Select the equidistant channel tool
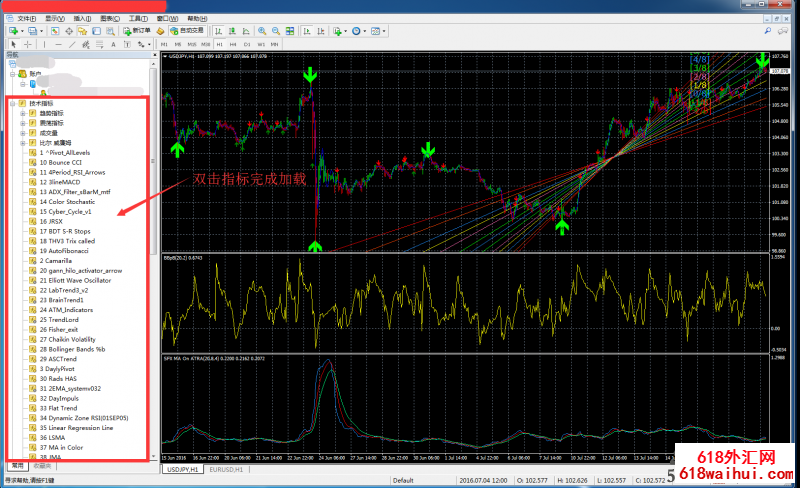Image resolution: width=800 pixels, height=488 pixels. [x=86, y=44]
